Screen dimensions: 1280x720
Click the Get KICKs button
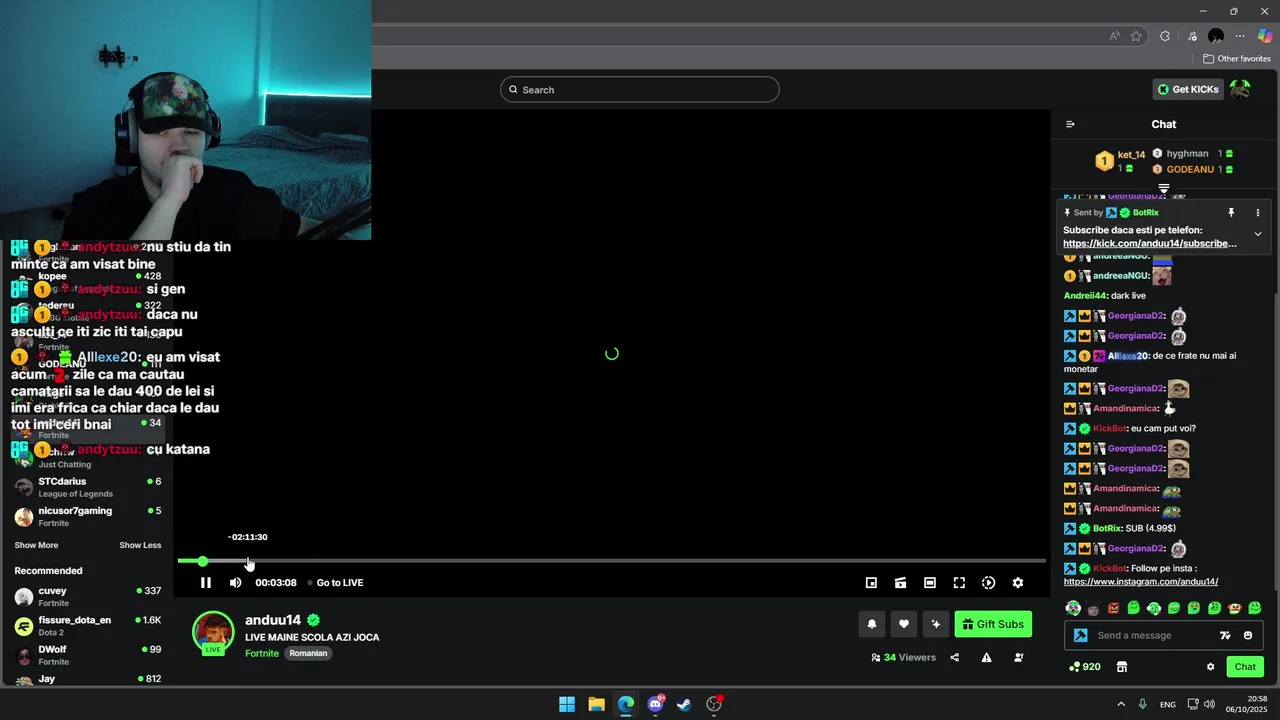click(x=1188, y=89)
